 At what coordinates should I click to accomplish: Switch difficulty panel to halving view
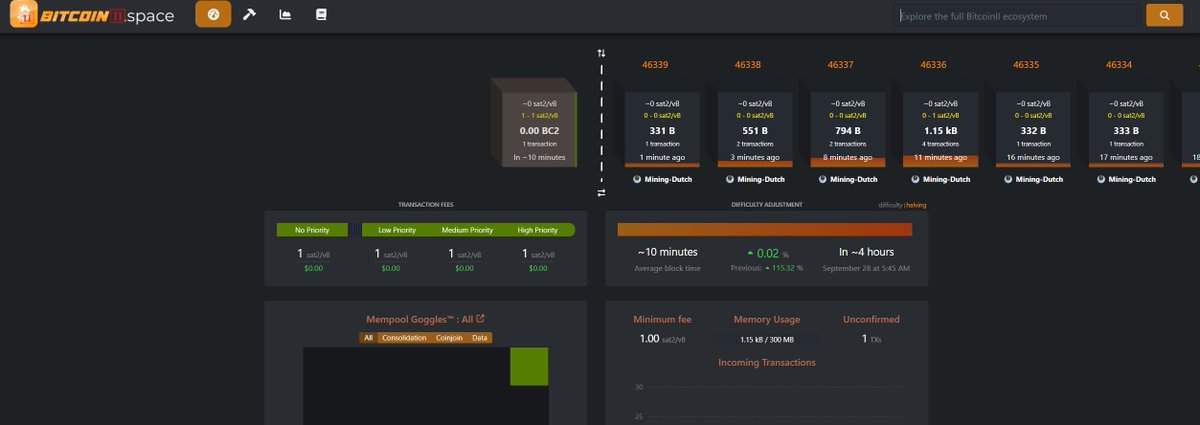click(916, 205)
